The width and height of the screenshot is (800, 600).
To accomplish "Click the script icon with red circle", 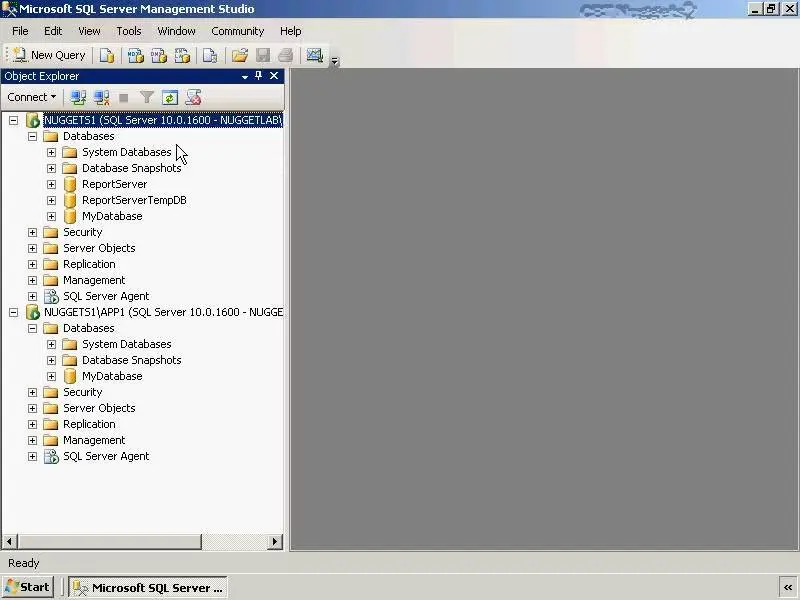I will point(193,97).
